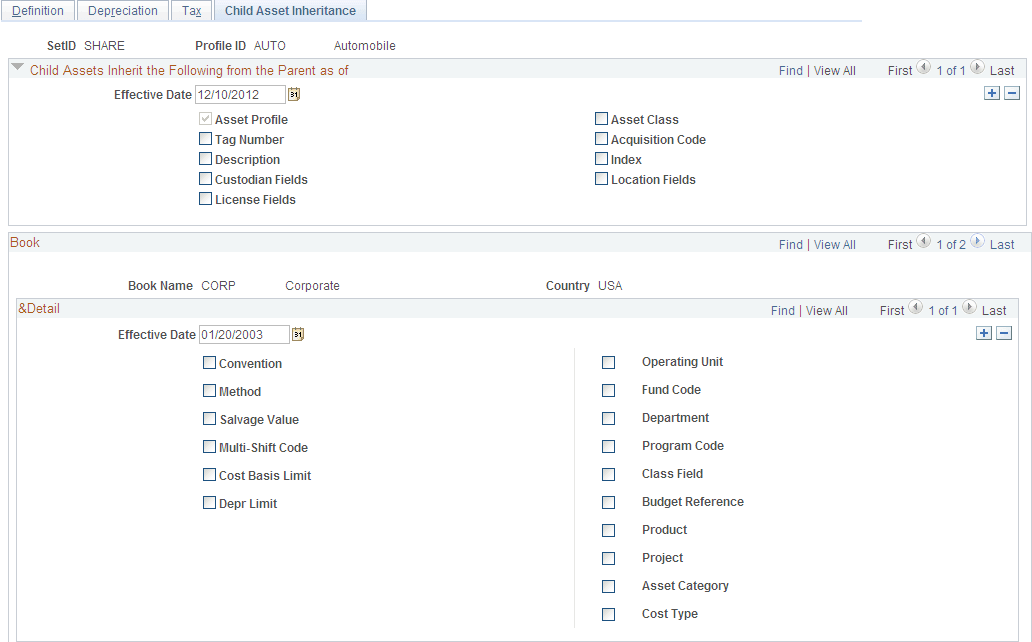Viewport: 1032px width, 642px height.
Task: Click inside the Effective Date field showing 01/20/2003
Action: click(243, 333)
